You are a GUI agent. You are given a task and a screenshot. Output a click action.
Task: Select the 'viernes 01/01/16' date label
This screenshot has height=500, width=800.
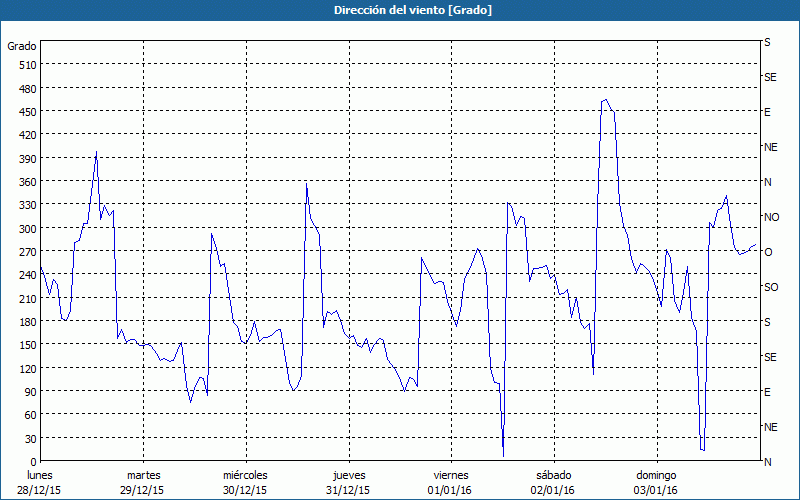[451, 482]
